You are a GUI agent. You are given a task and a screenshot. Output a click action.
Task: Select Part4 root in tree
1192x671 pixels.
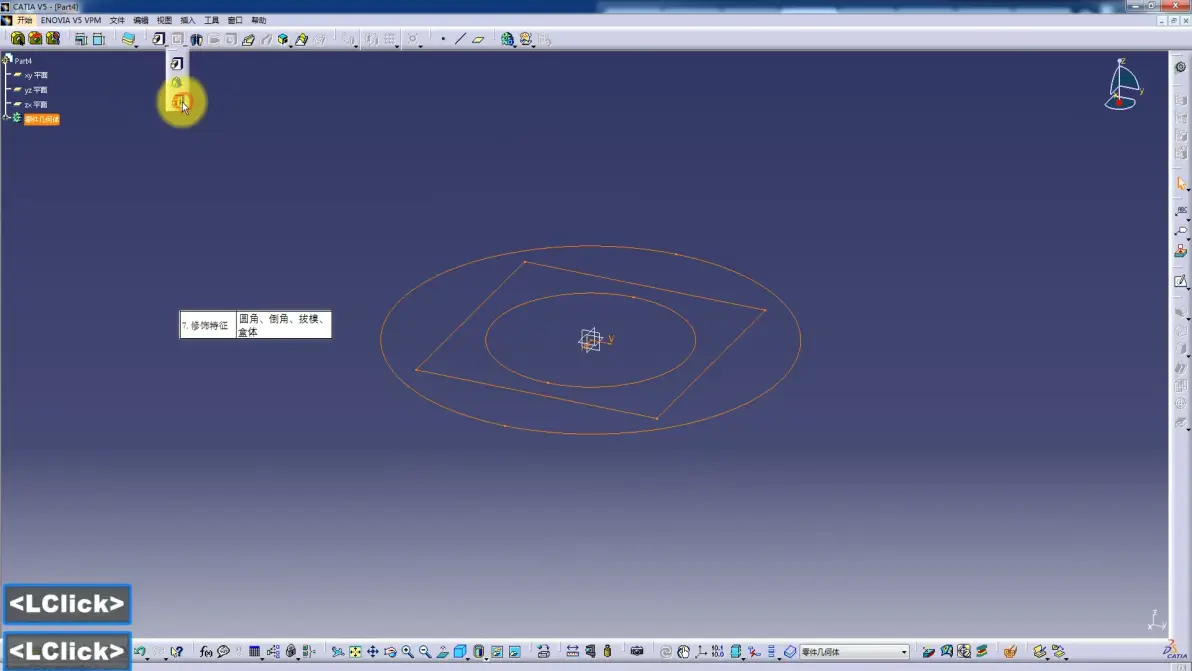(x=23, y=61)
